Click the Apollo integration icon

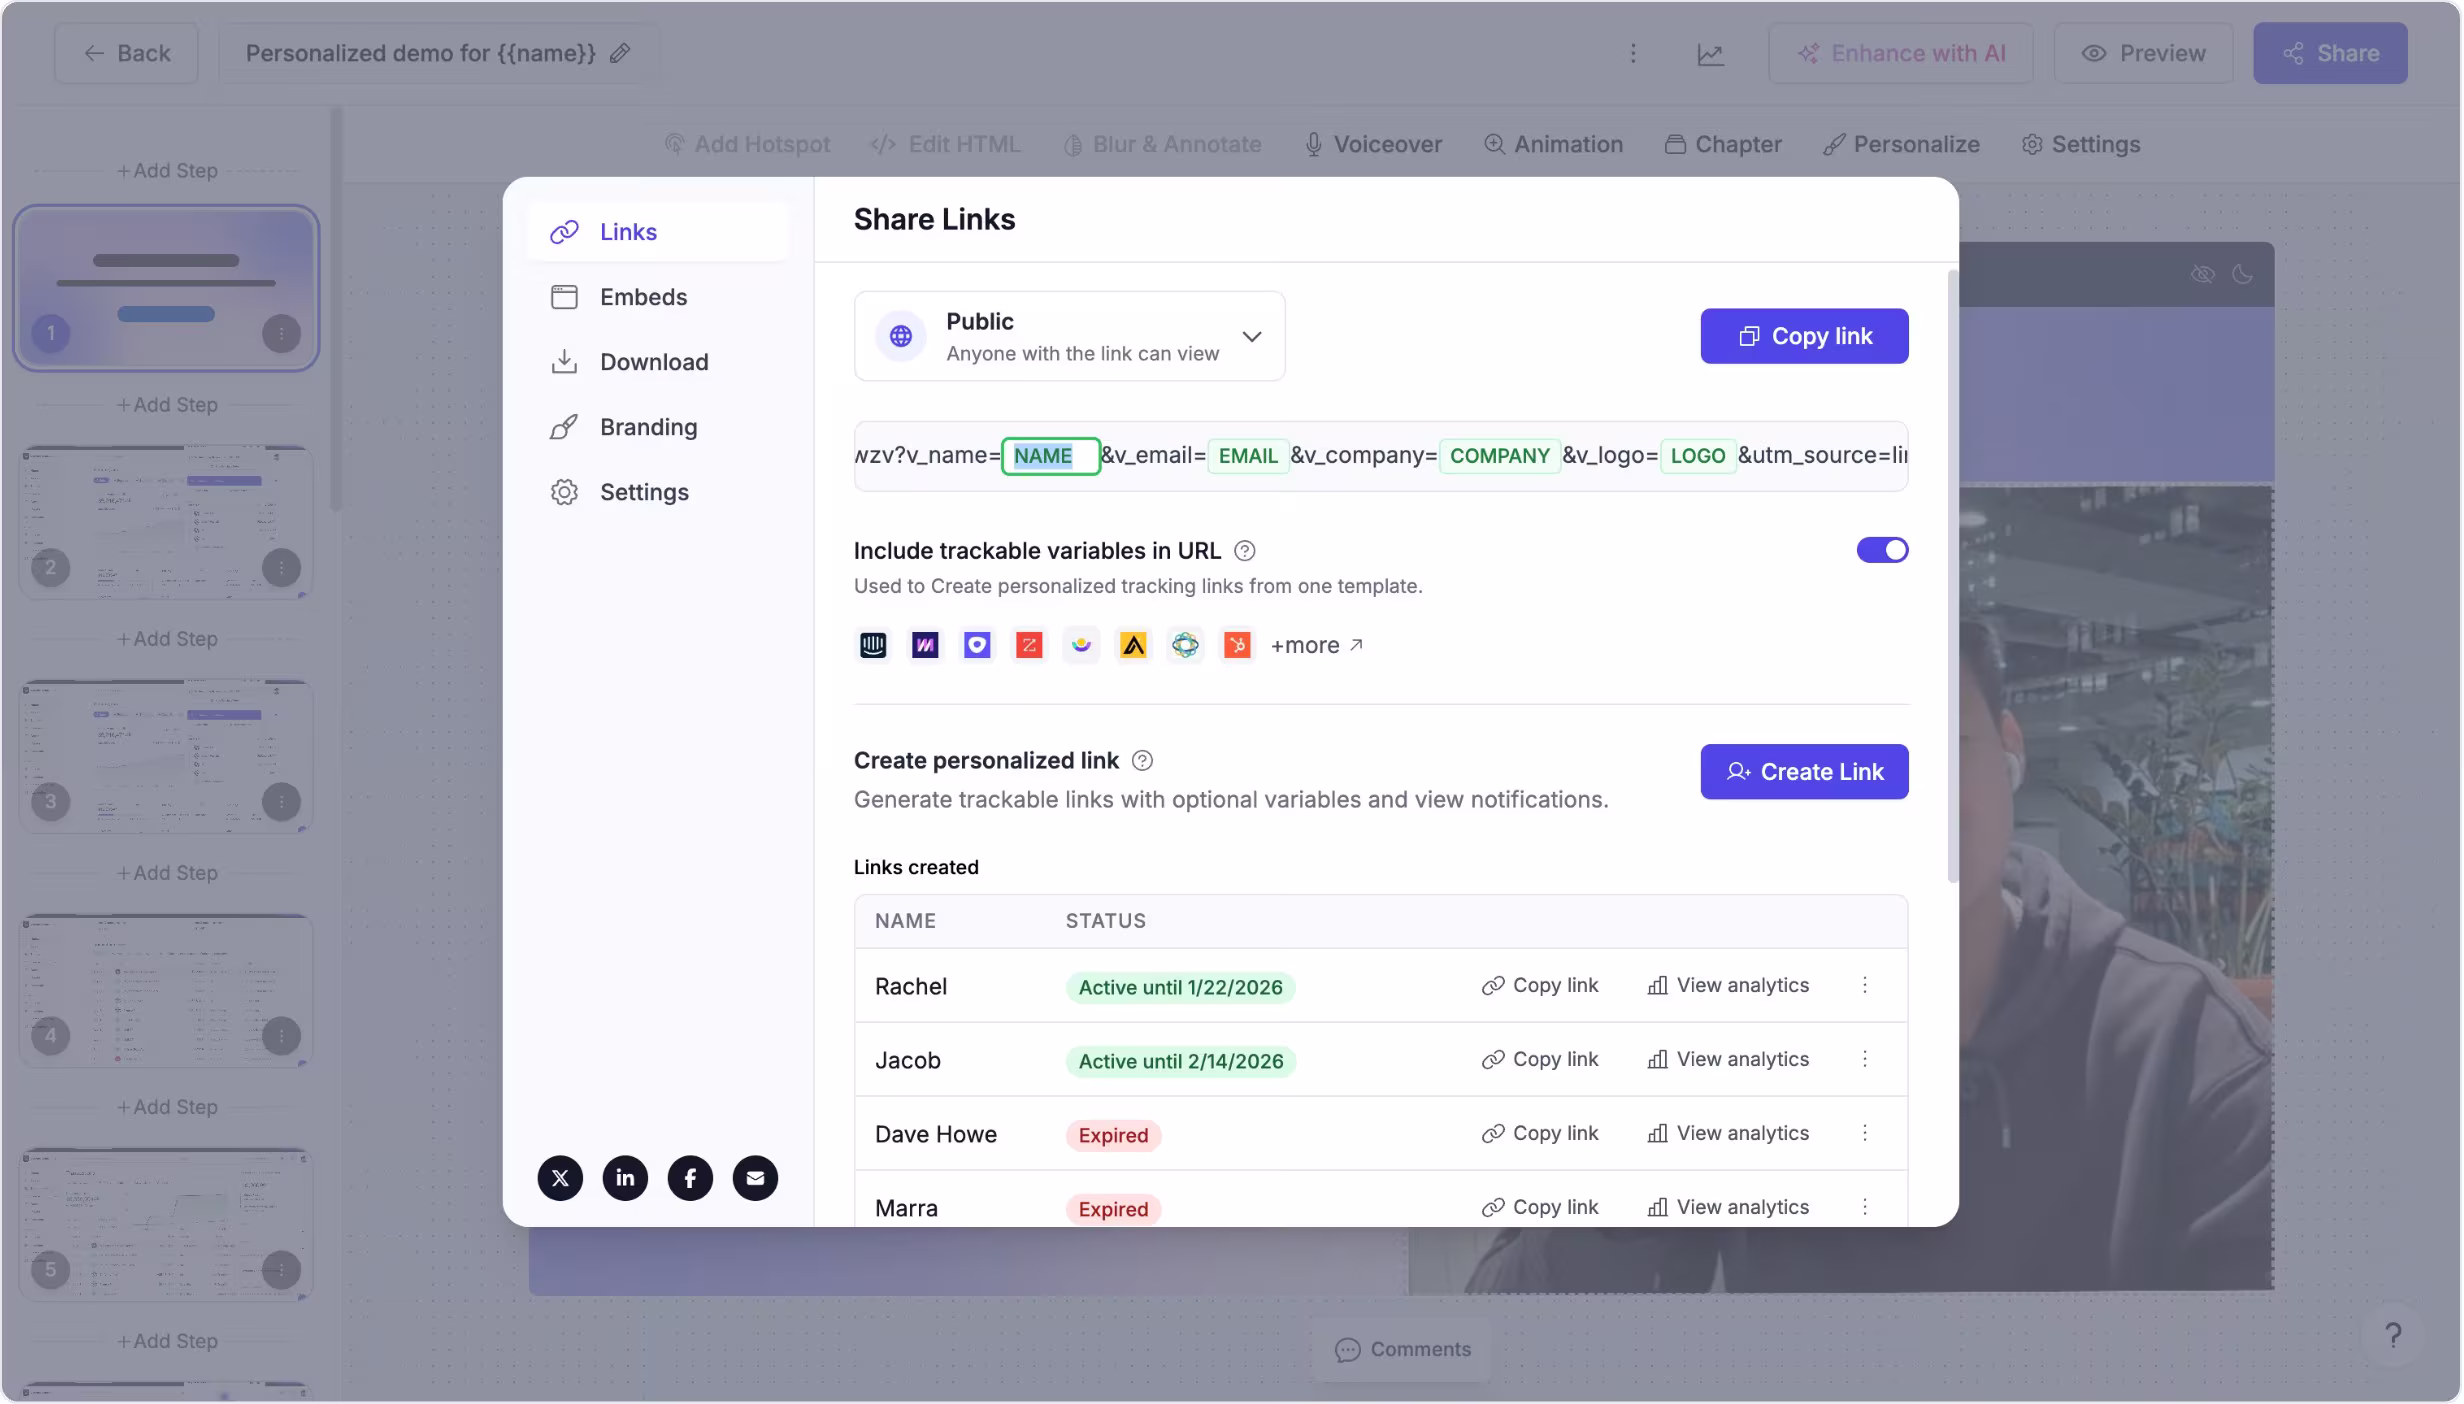point(1133,645)
